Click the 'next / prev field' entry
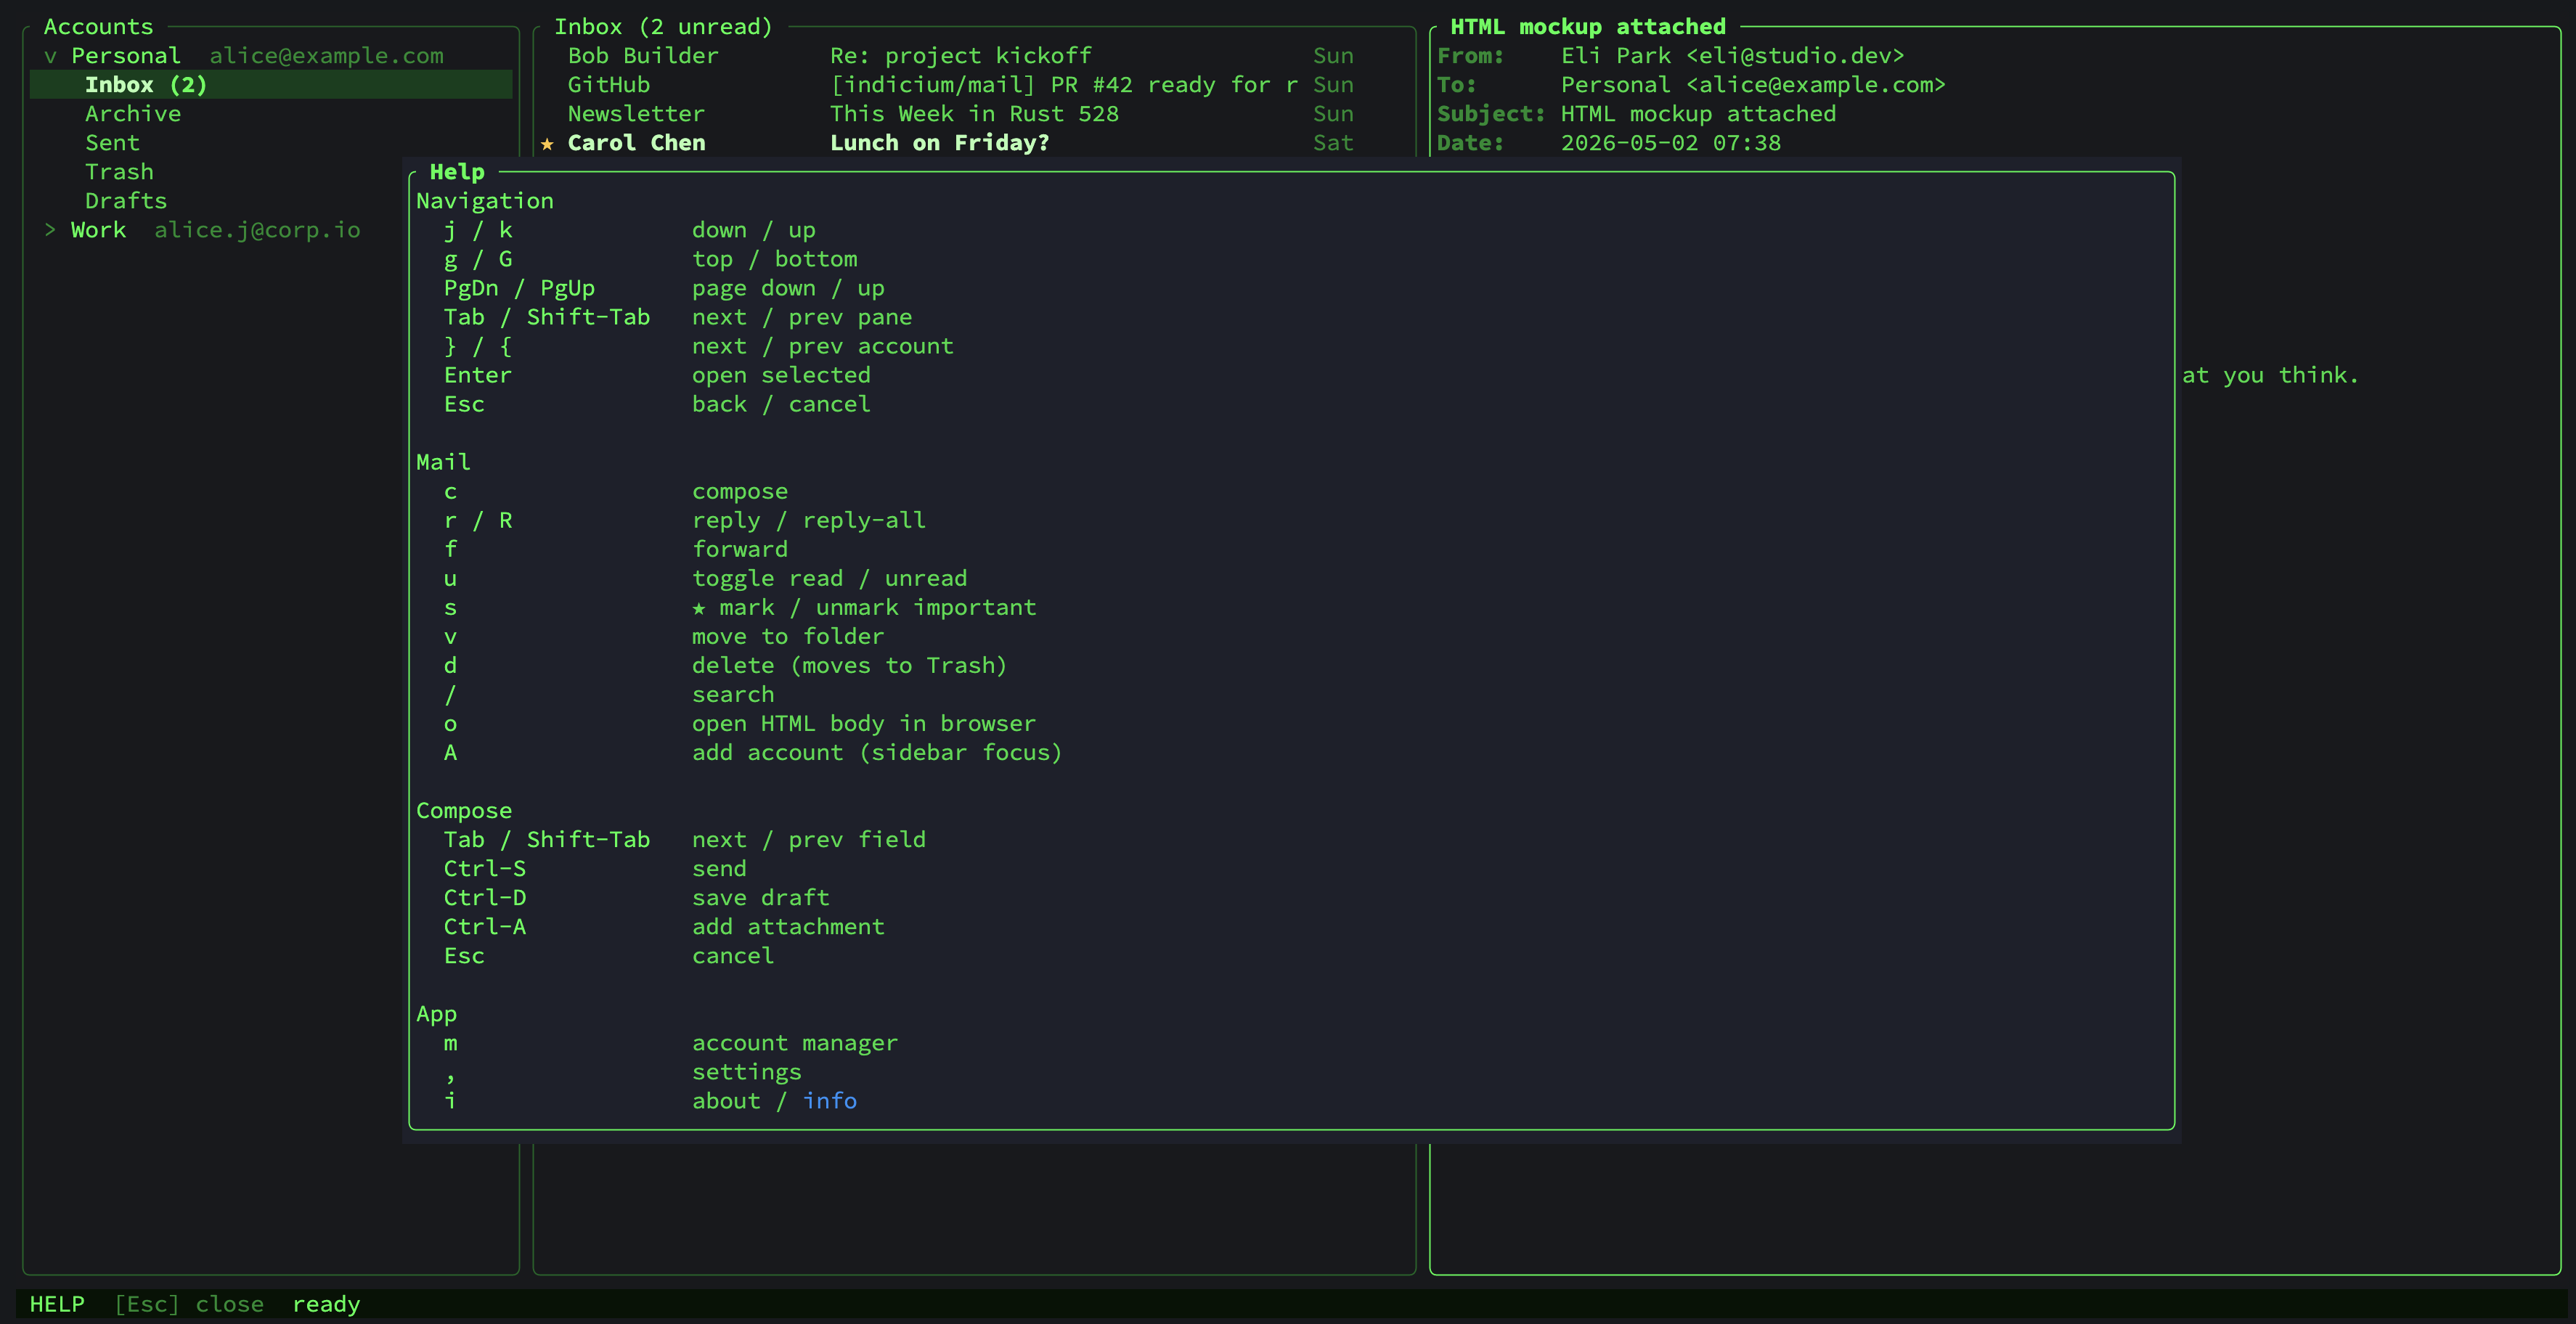This screenshot has height=1324, width=2576. 809,840
